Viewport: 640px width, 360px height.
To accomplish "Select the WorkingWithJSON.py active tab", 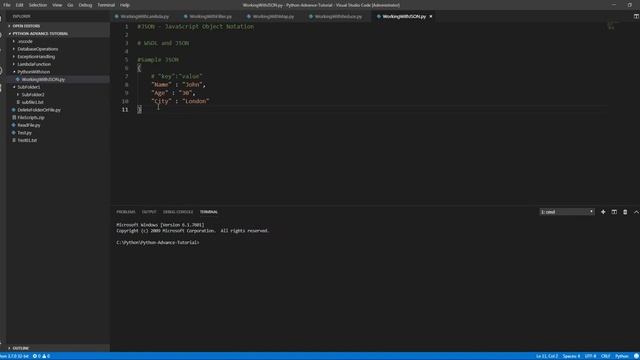I will coord(404,17).
